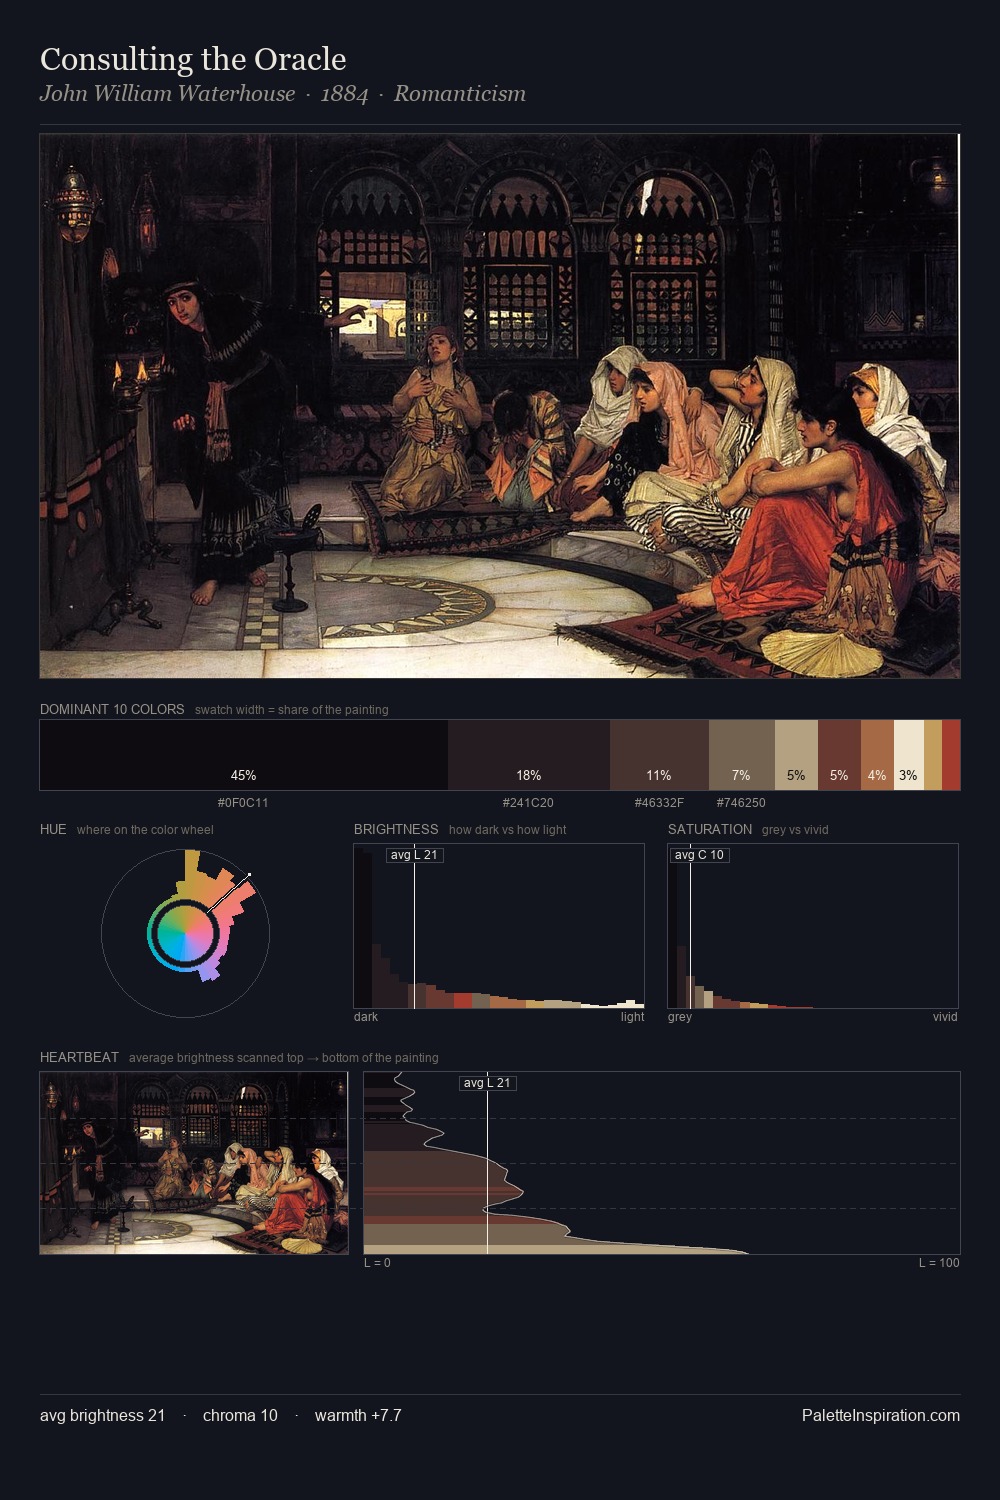Select the 18% dark brown swatch
1000x1500 pixels.
529,755
